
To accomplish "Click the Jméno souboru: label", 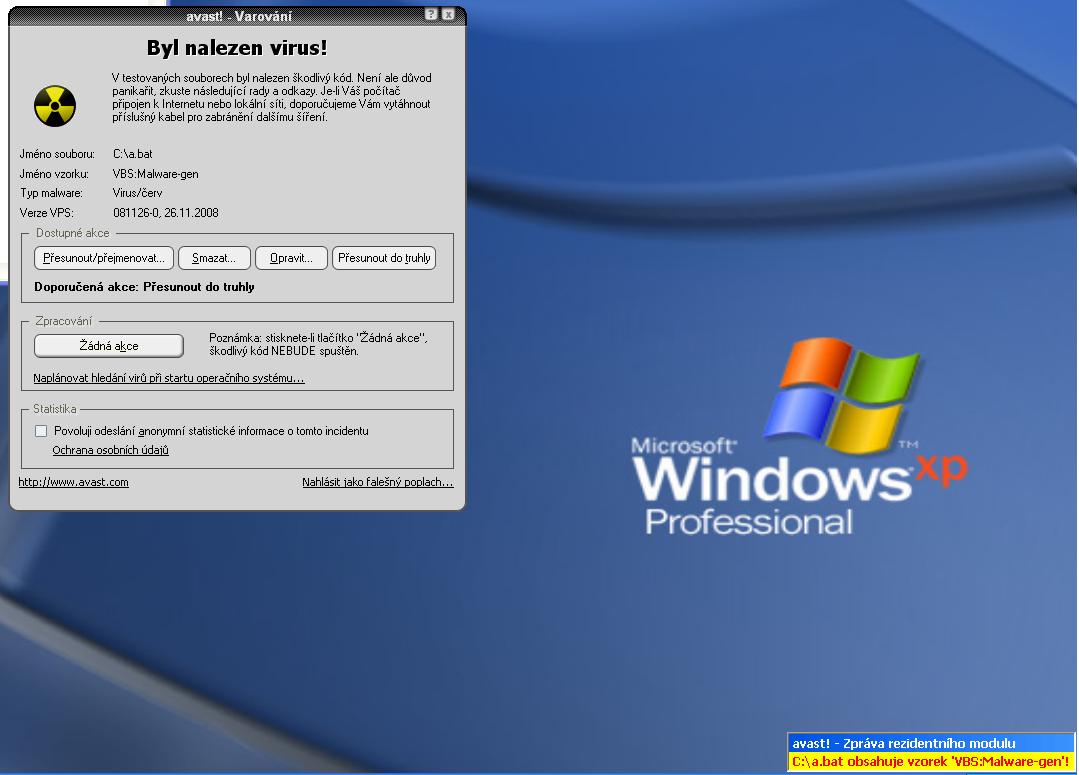I will pos(57,154).
